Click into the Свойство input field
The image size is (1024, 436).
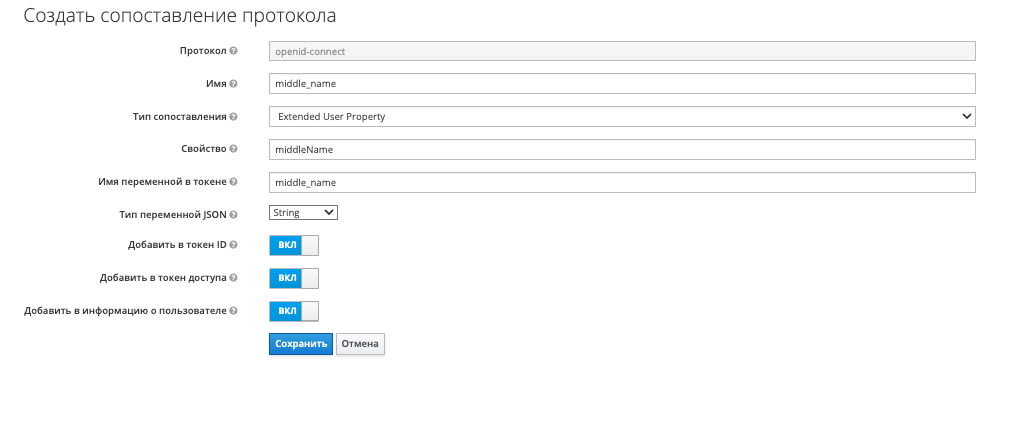(x=621, y=149)
